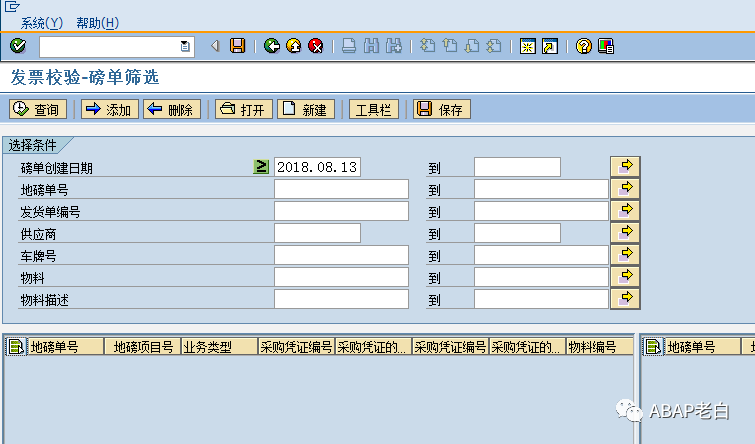The width and height of the screenshot is (755, 444).
Task: Open the command field history dropdown
Action: tap(185, 47)
